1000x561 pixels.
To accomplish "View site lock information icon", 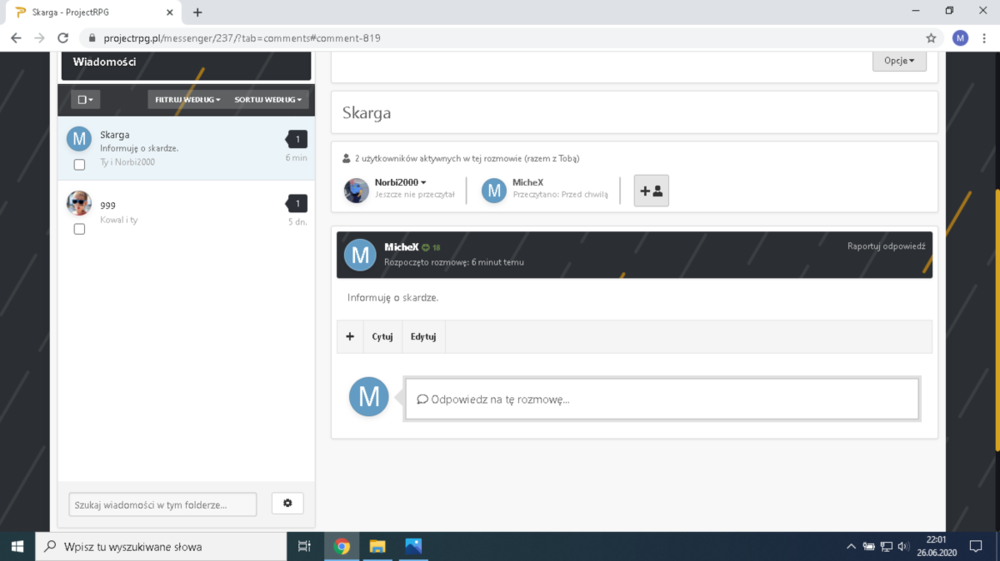I will [92, 38].
